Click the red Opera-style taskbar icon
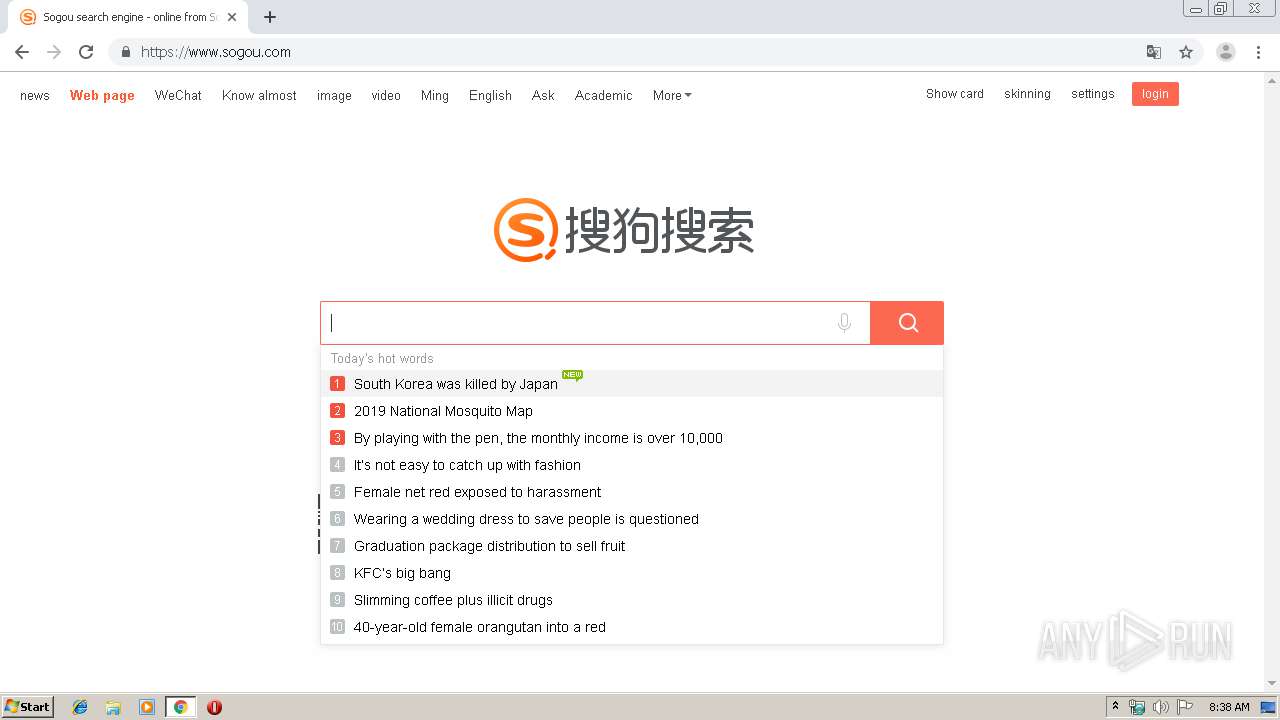1280x720 pixels. [x=214, y=707]
